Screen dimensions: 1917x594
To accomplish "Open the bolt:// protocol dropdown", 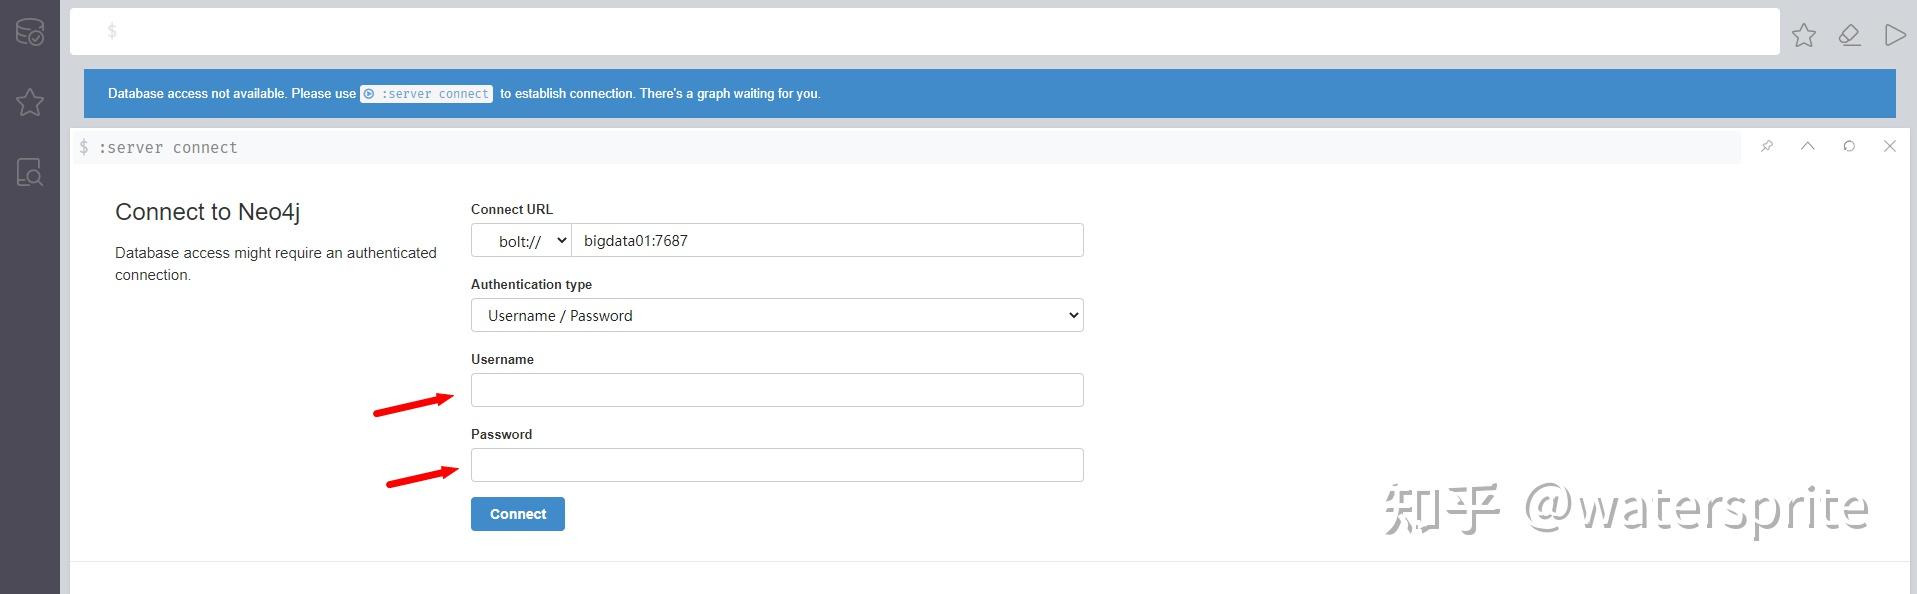I will (521, 241).
